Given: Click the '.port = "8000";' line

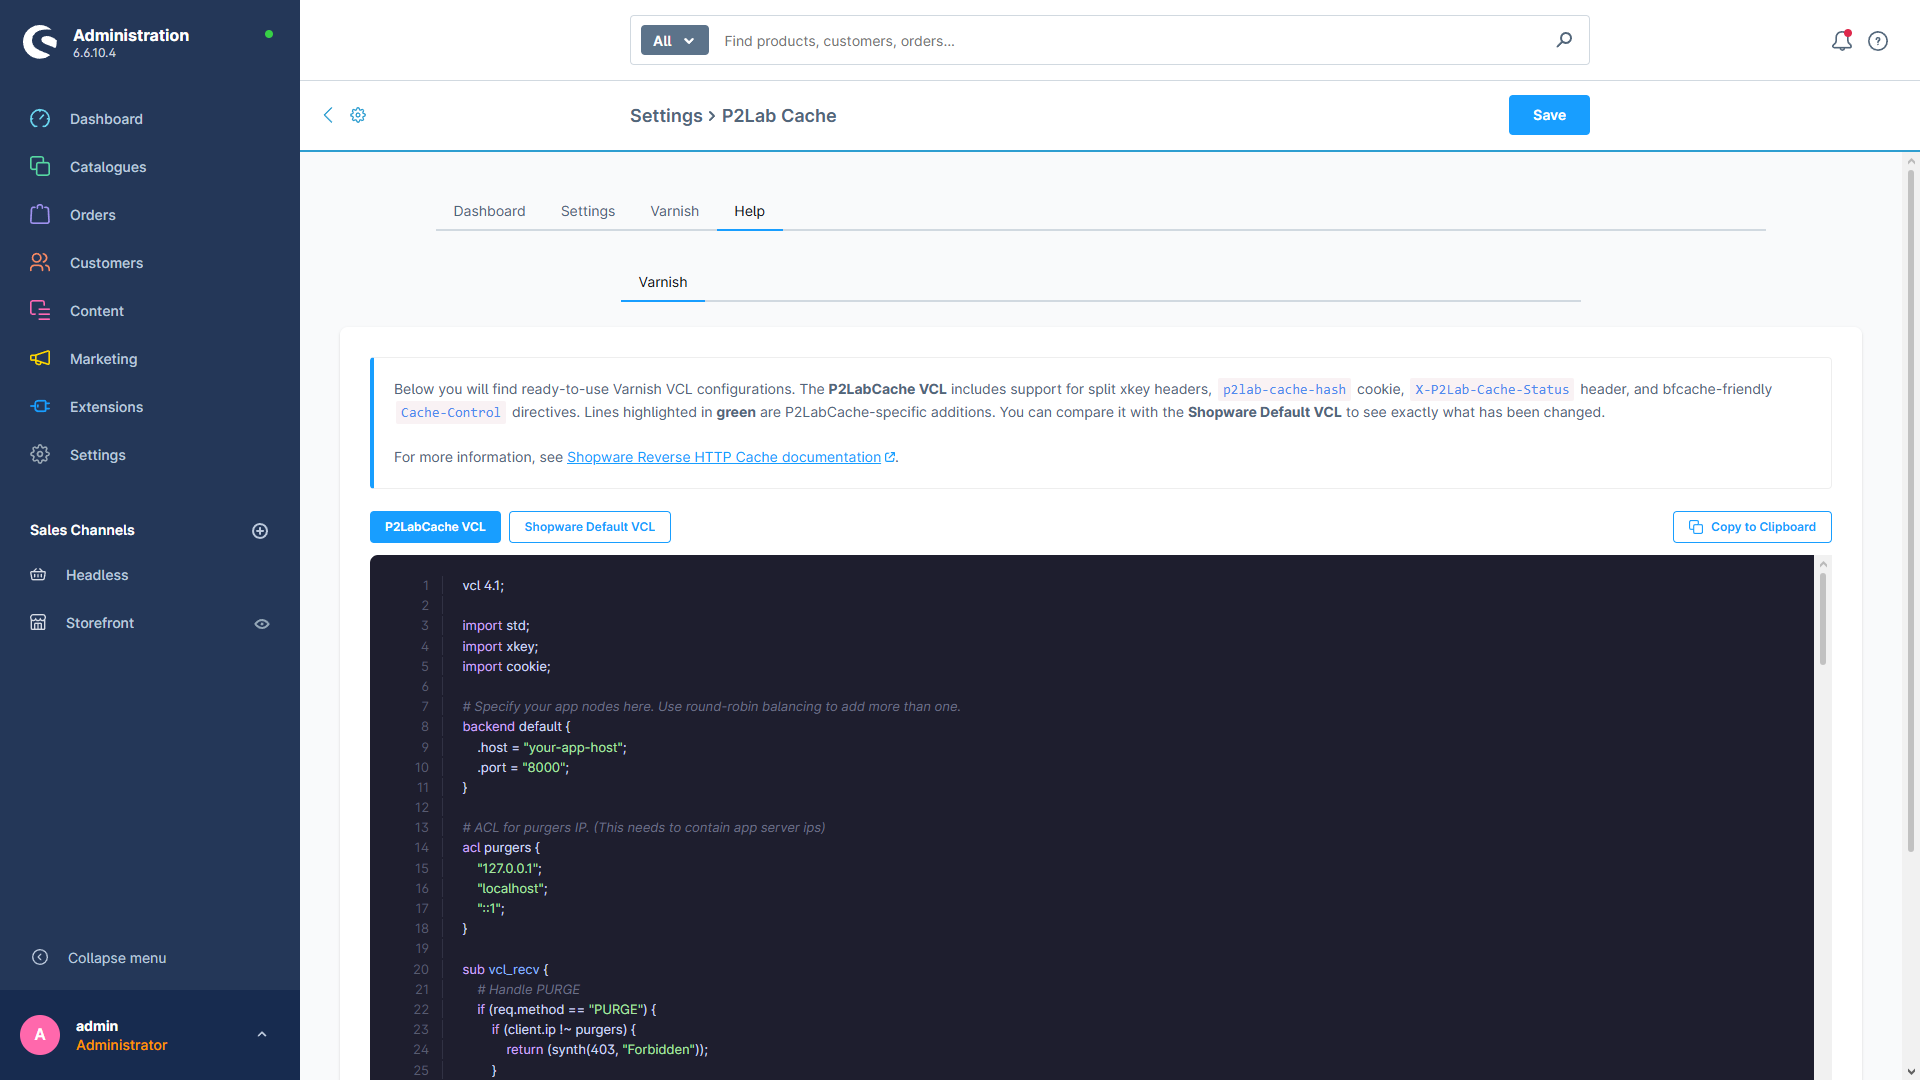Looking at the screenshot, I should tap(523, 768).
